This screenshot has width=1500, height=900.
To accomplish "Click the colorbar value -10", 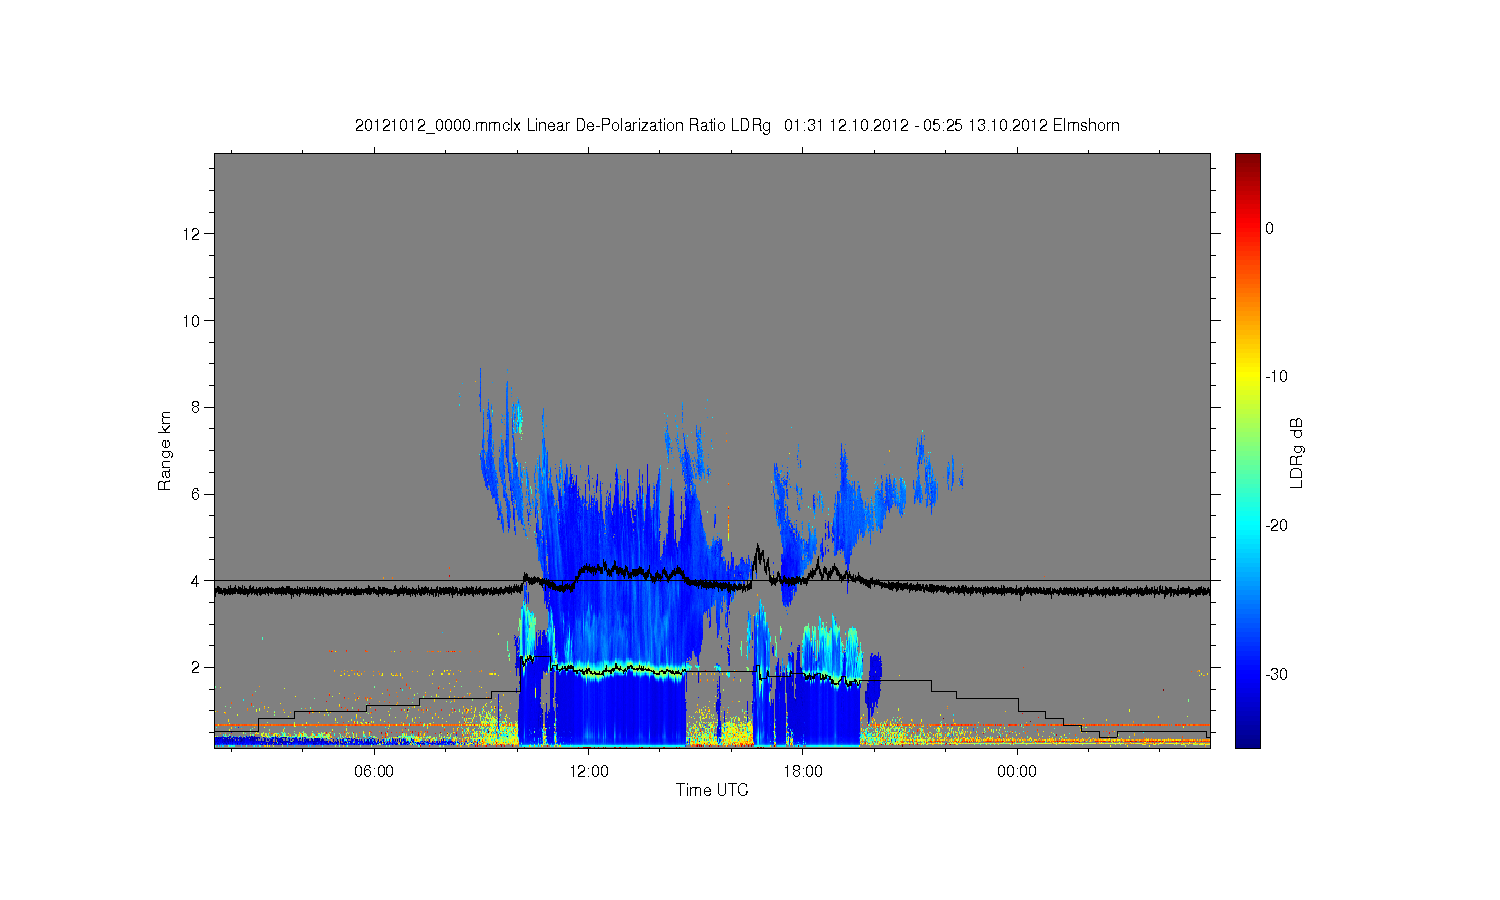I will tap(1276, 377).
